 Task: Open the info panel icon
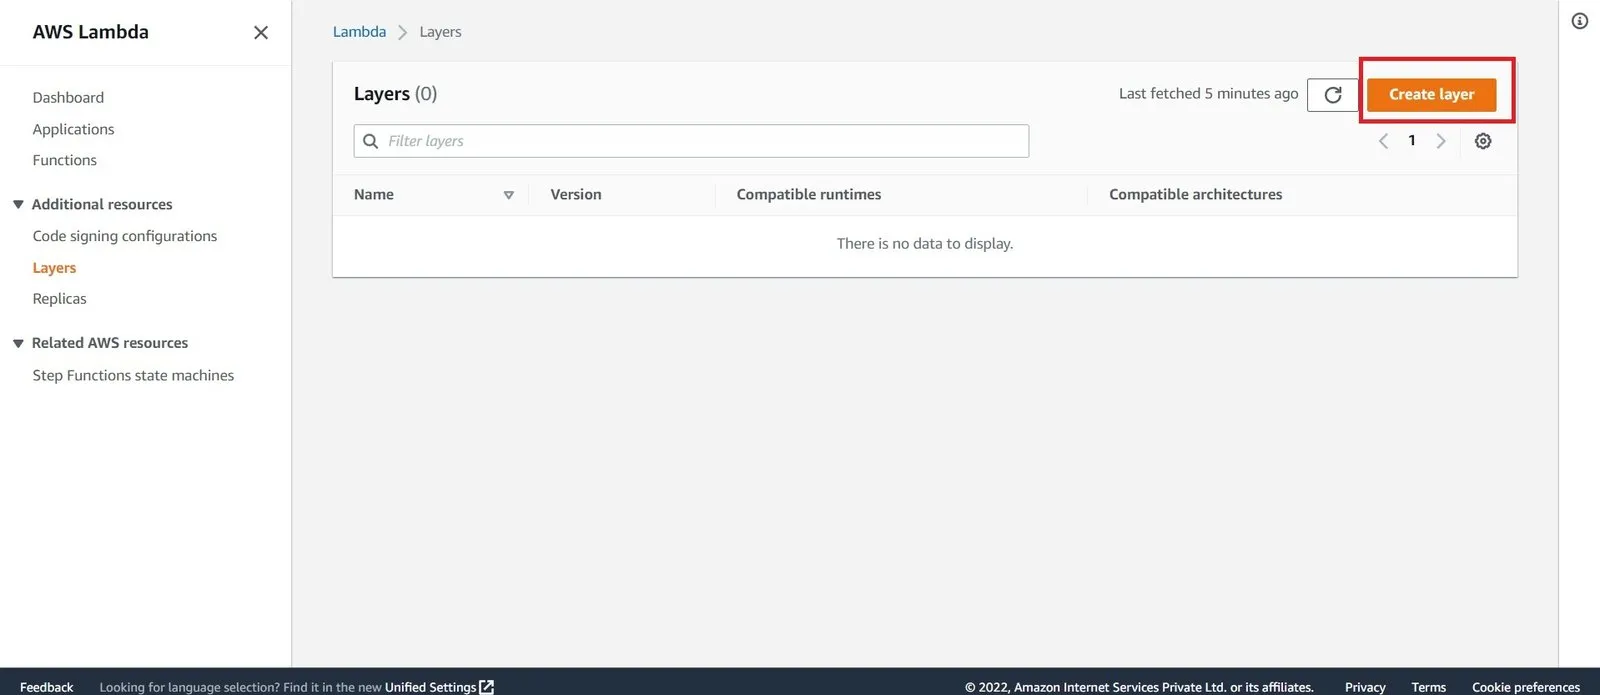pos(1579,21)
